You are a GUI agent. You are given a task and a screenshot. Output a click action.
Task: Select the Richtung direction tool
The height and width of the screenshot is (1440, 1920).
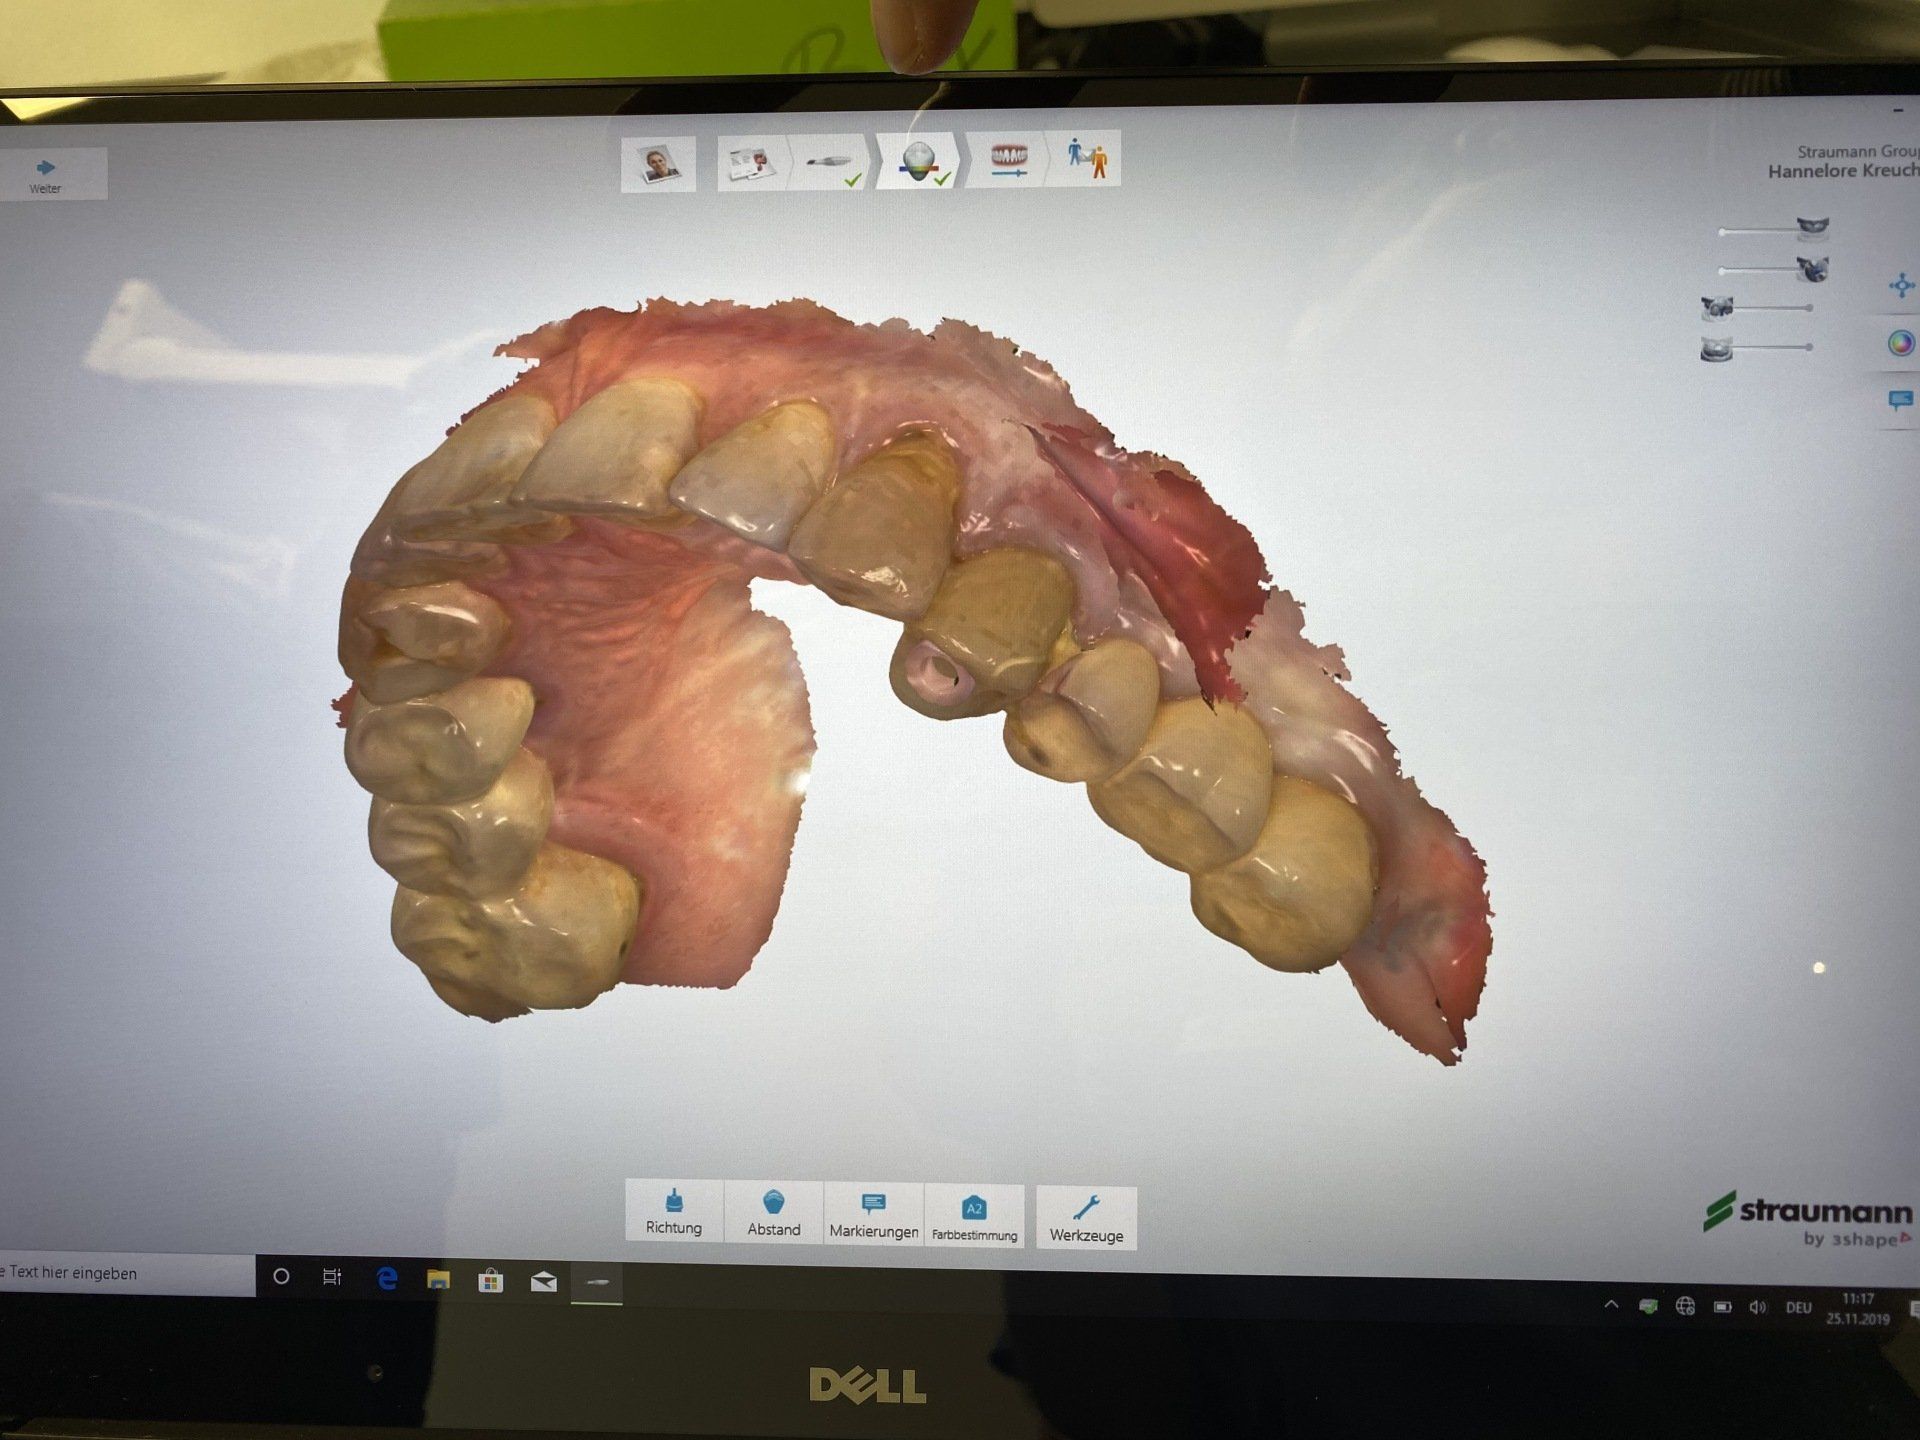coord(673,1212)
